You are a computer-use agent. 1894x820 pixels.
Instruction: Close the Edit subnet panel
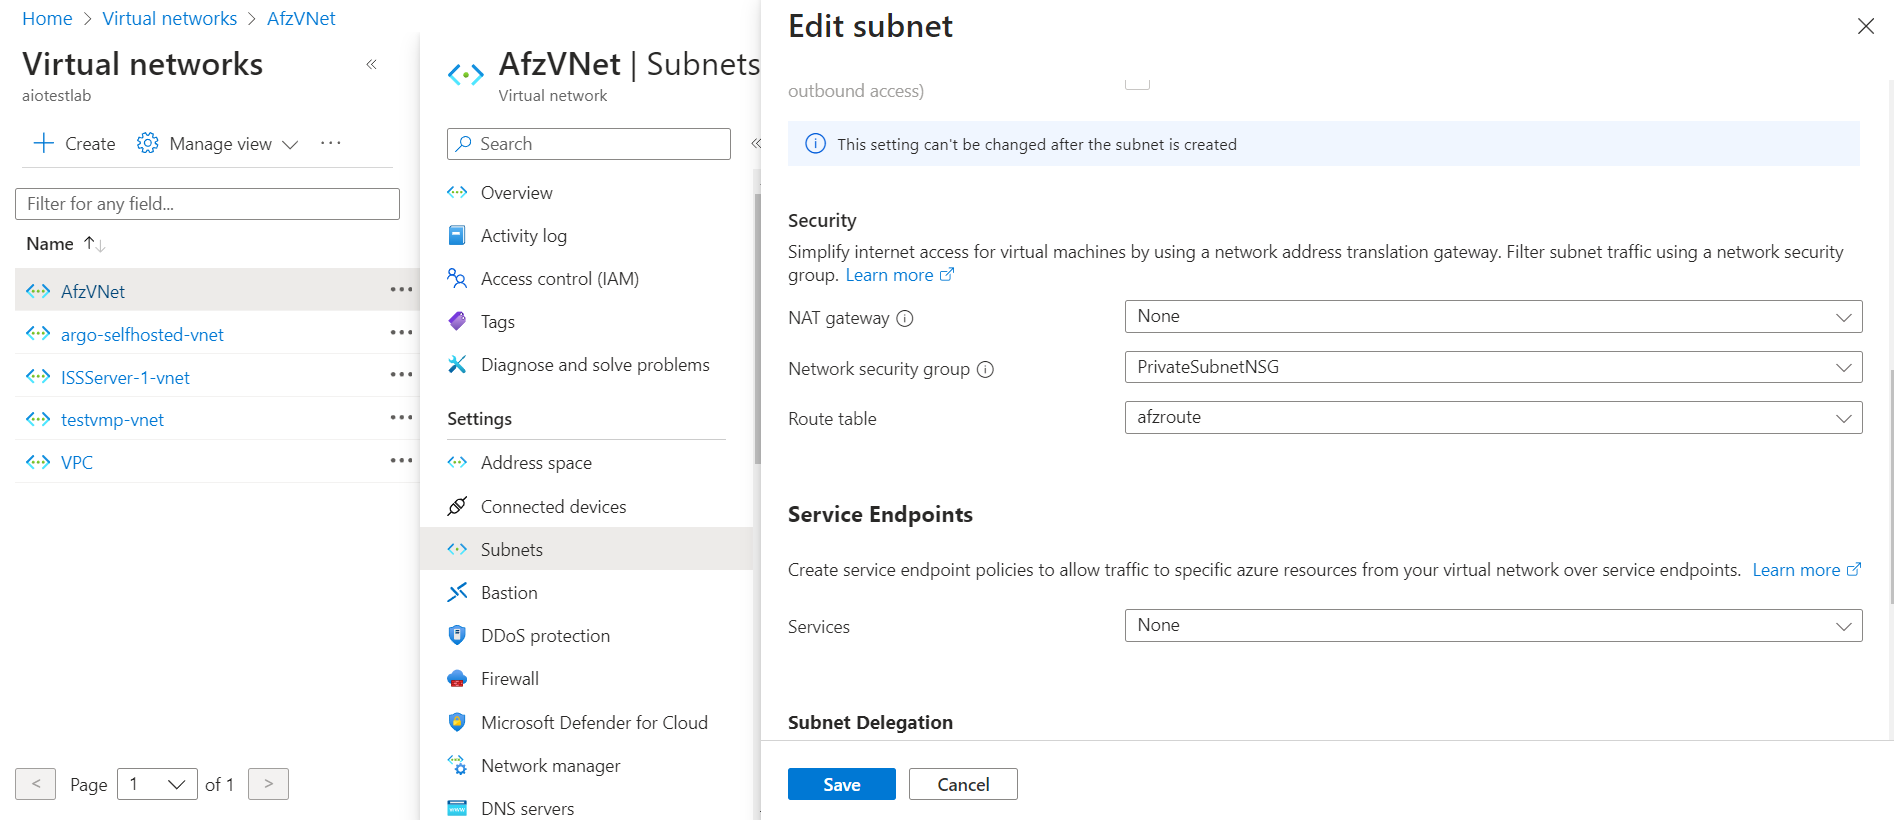pos(1865,26)
